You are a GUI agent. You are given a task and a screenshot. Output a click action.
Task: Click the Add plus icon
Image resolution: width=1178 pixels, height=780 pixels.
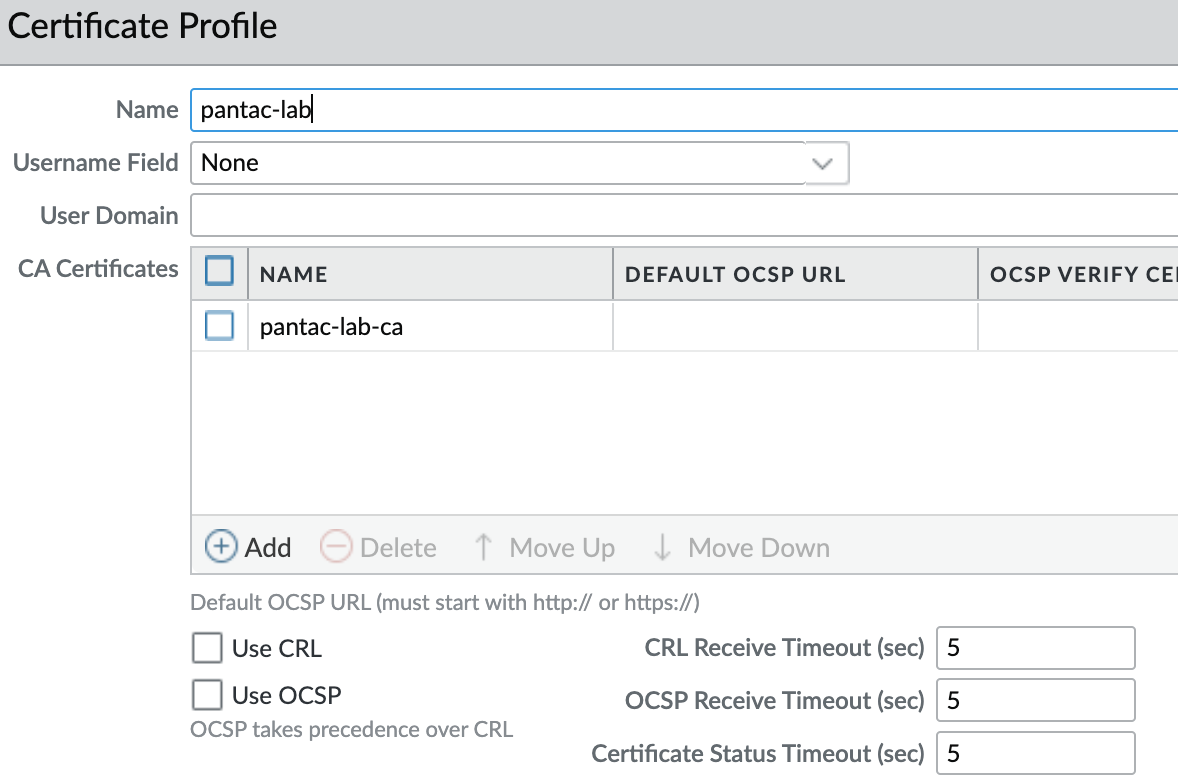[221, 547]
